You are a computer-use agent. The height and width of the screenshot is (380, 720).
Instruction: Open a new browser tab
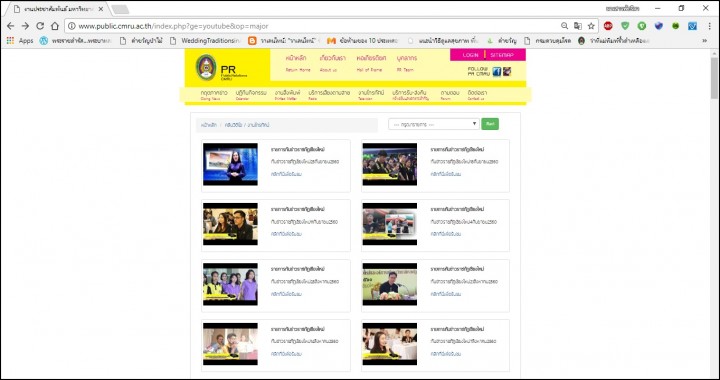point(120,9)
